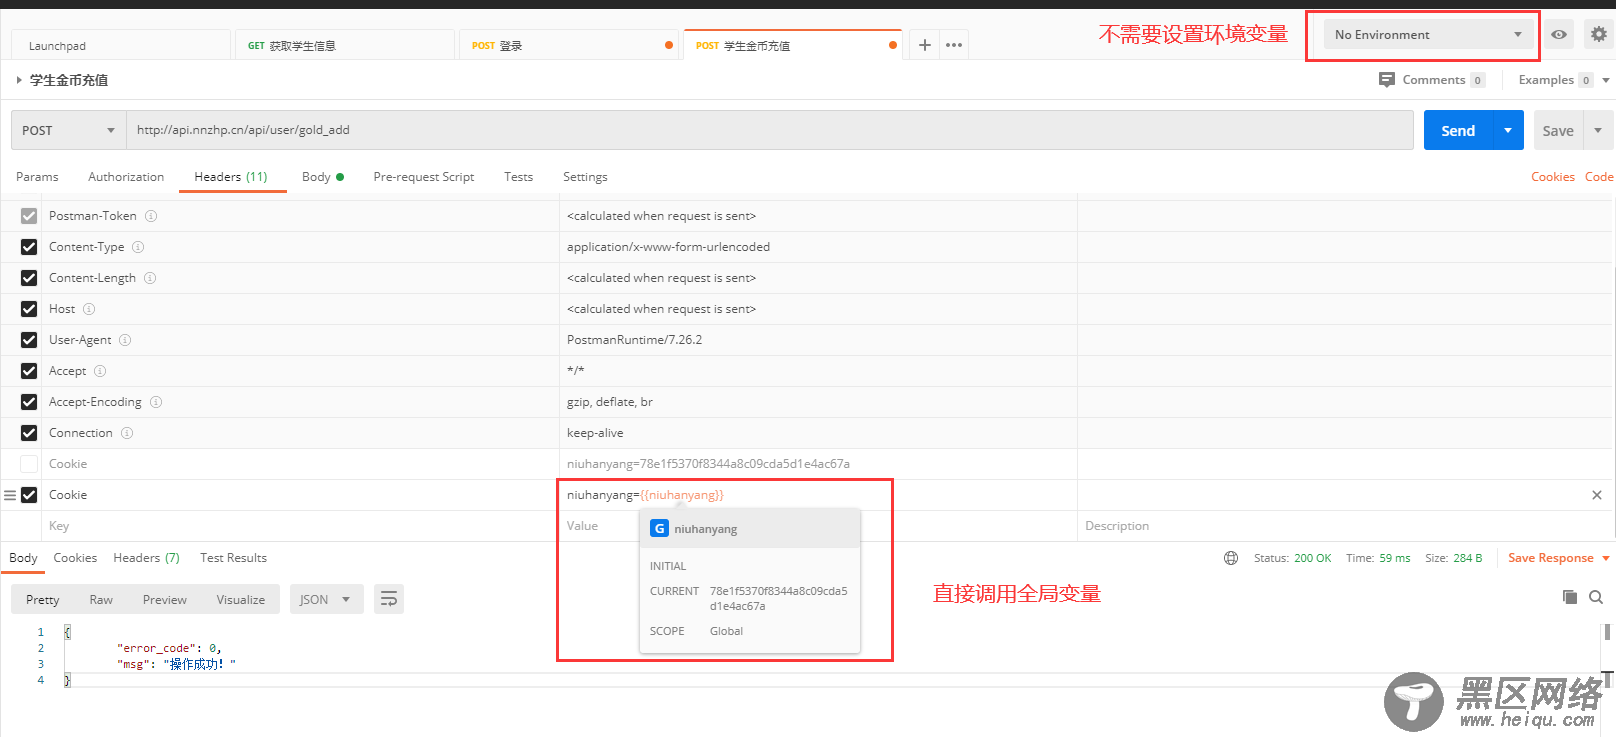The height and width of the screenshot is (737, 1616).
Task: Toggle line wrap icon in response toolbar
Action: [x=389, y=599]
